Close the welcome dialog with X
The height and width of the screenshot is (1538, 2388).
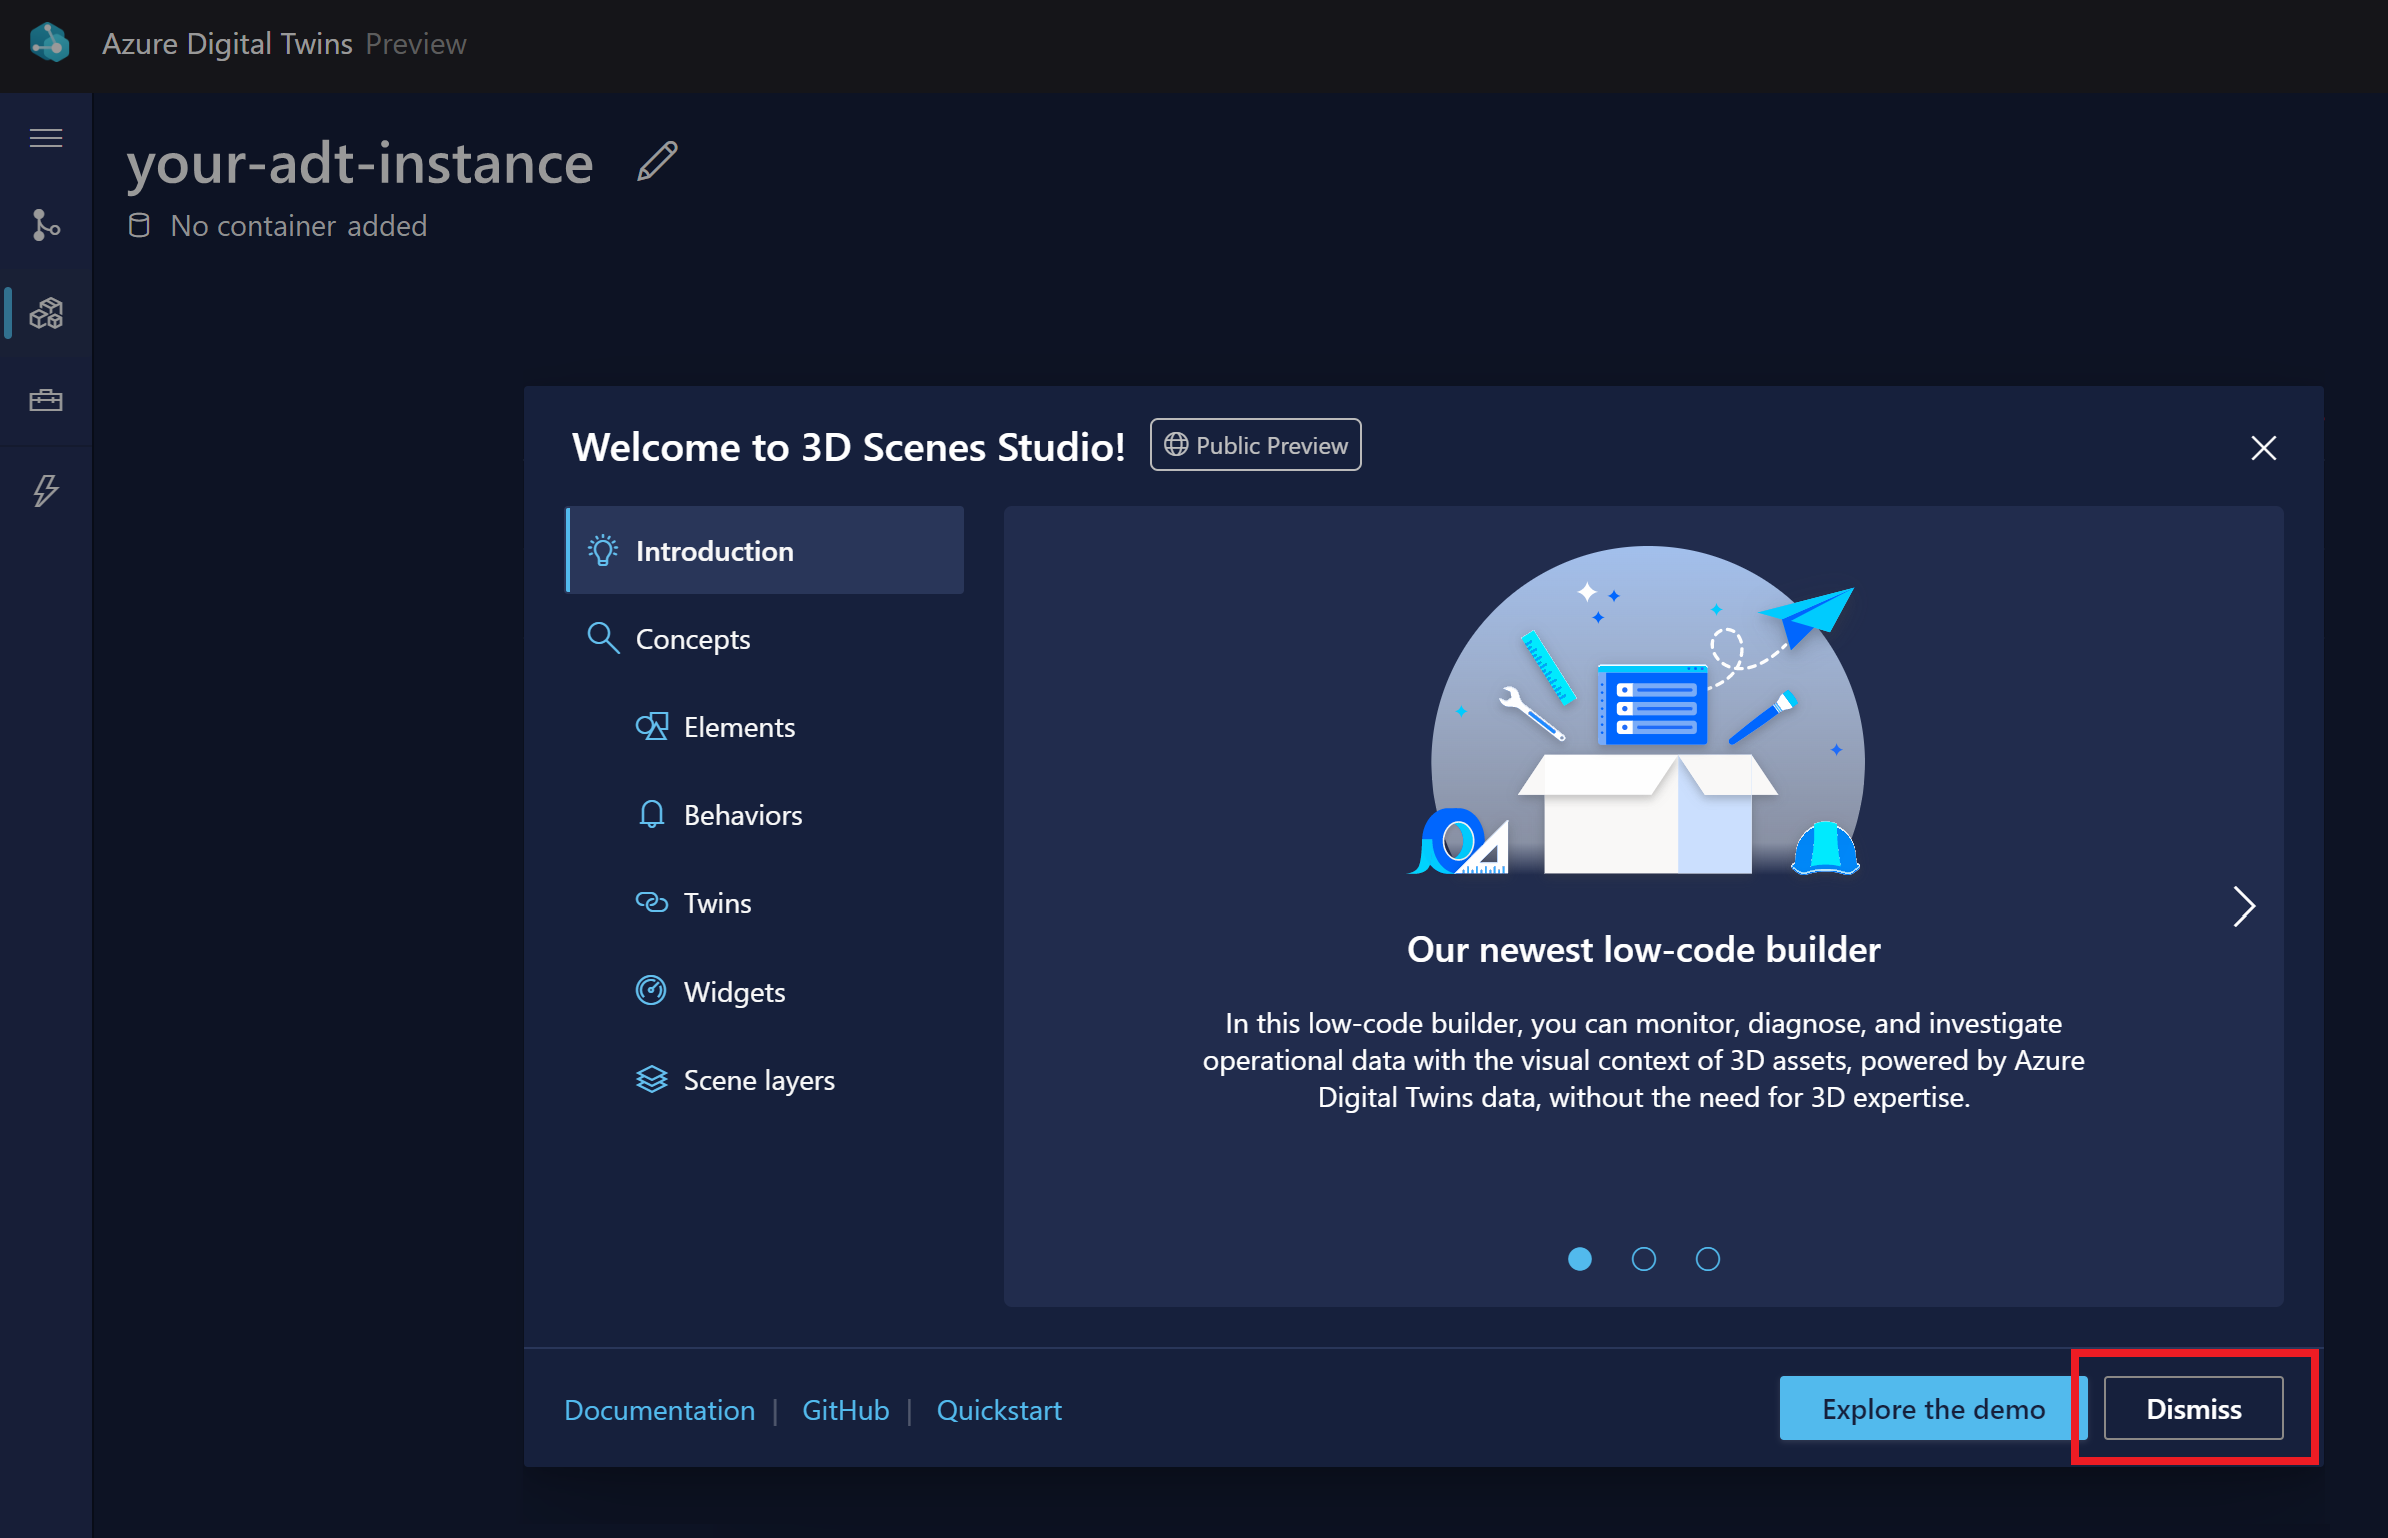[x=2263, y=448]
